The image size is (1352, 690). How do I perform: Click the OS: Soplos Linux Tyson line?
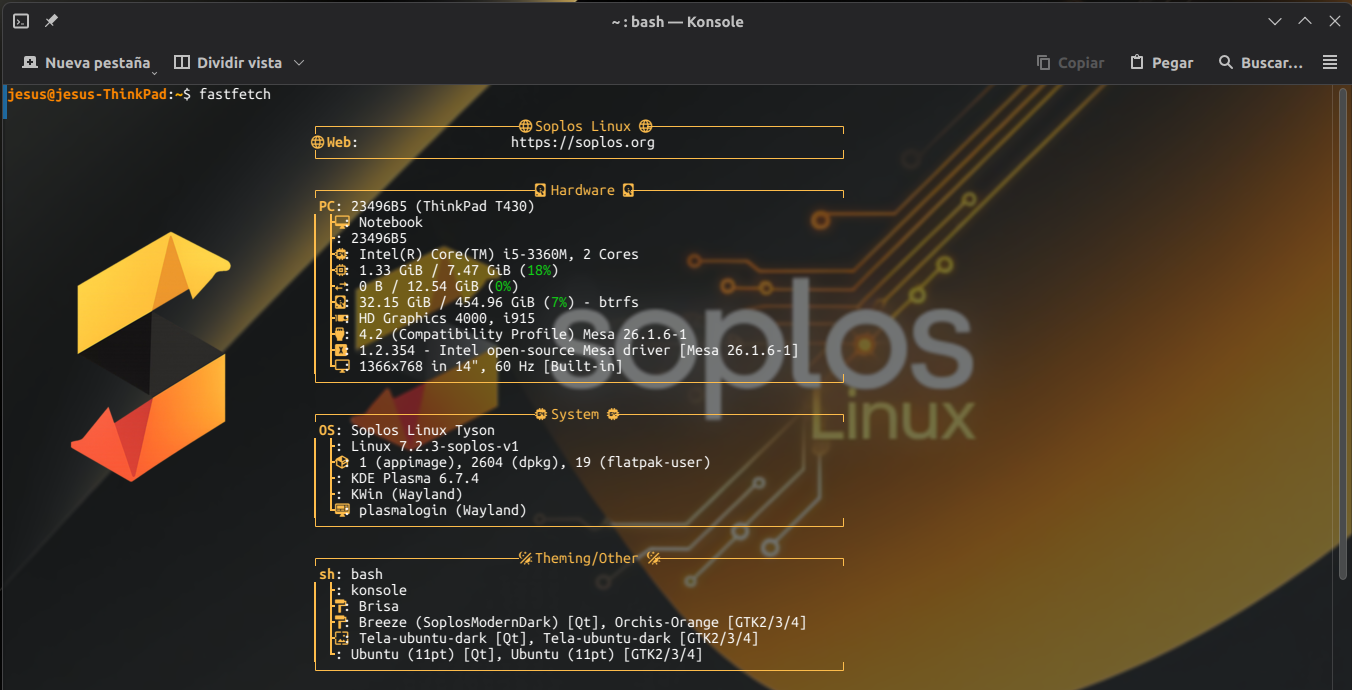click(407, 430)
